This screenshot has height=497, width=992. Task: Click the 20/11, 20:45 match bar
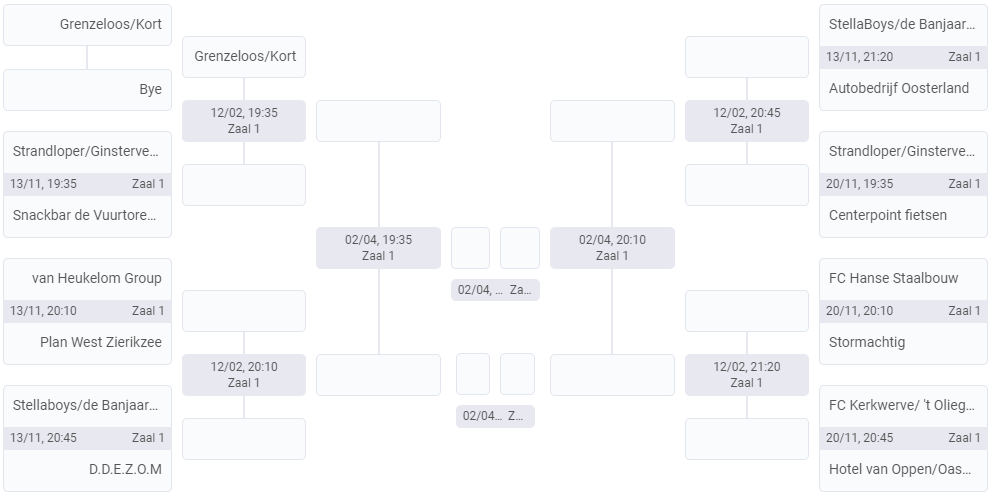point(903,438)
